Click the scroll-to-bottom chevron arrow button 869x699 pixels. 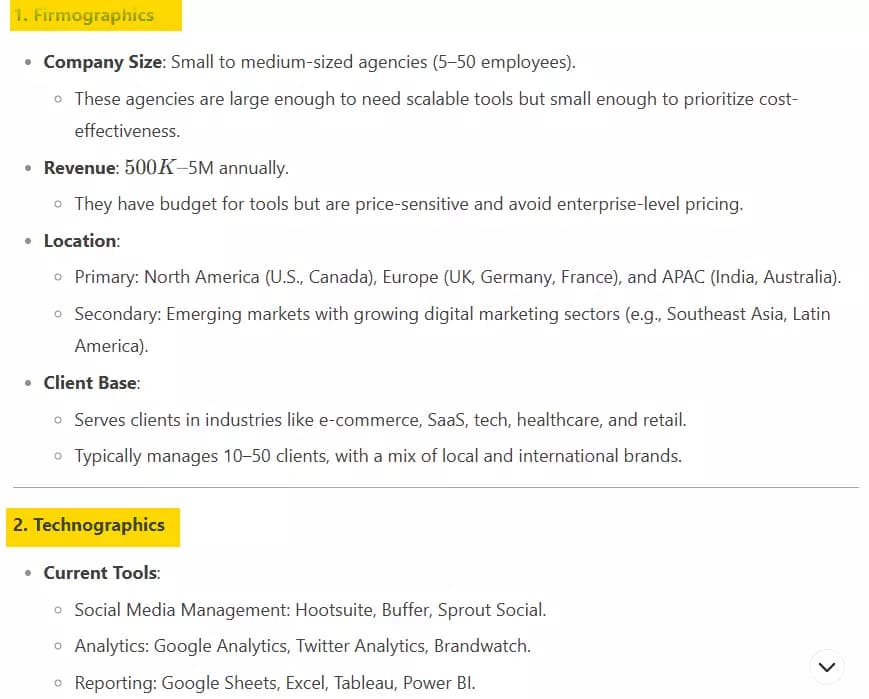[826, 667]
